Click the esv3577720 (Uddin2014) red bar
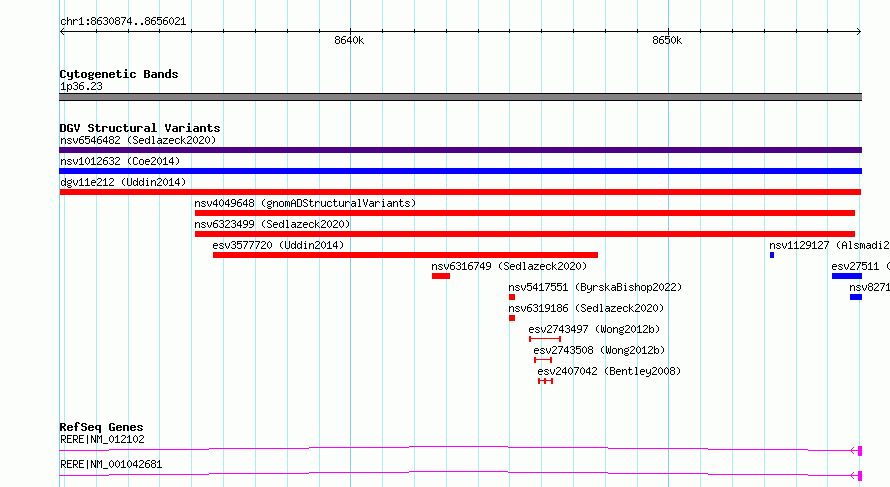890x487 pixels. pos(405,255)
